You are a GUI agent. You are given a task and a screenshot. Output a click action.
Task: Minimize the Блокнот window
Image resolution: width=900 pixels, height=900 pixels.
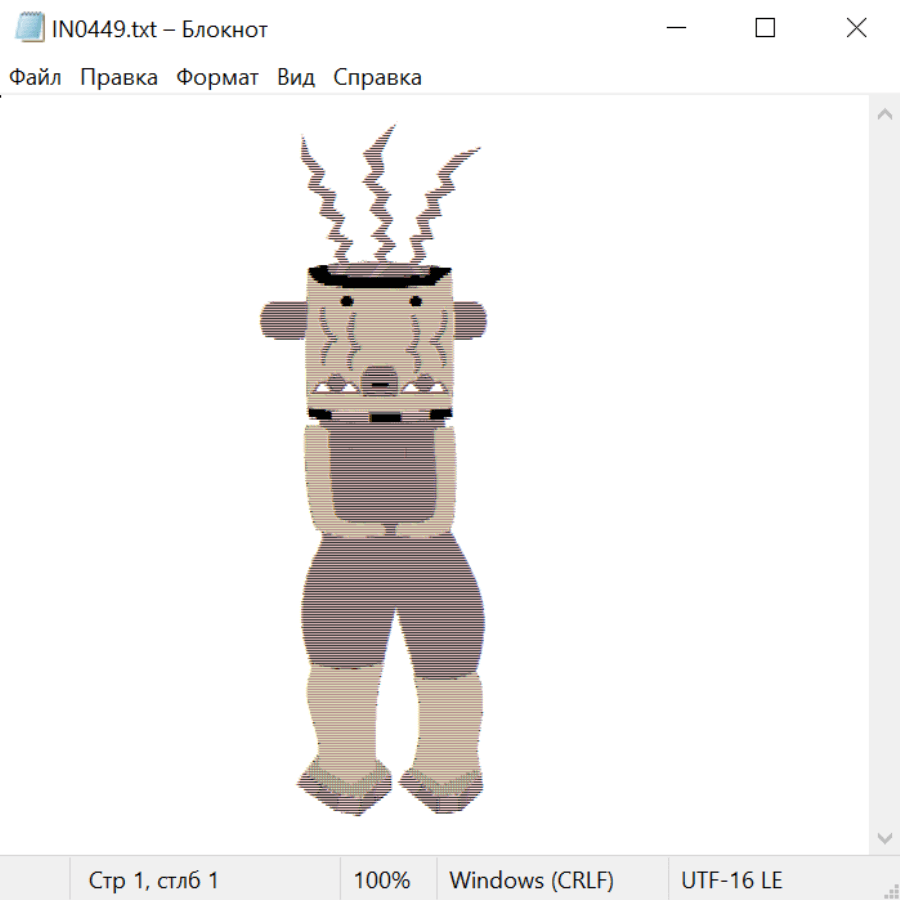click(675, 29)
